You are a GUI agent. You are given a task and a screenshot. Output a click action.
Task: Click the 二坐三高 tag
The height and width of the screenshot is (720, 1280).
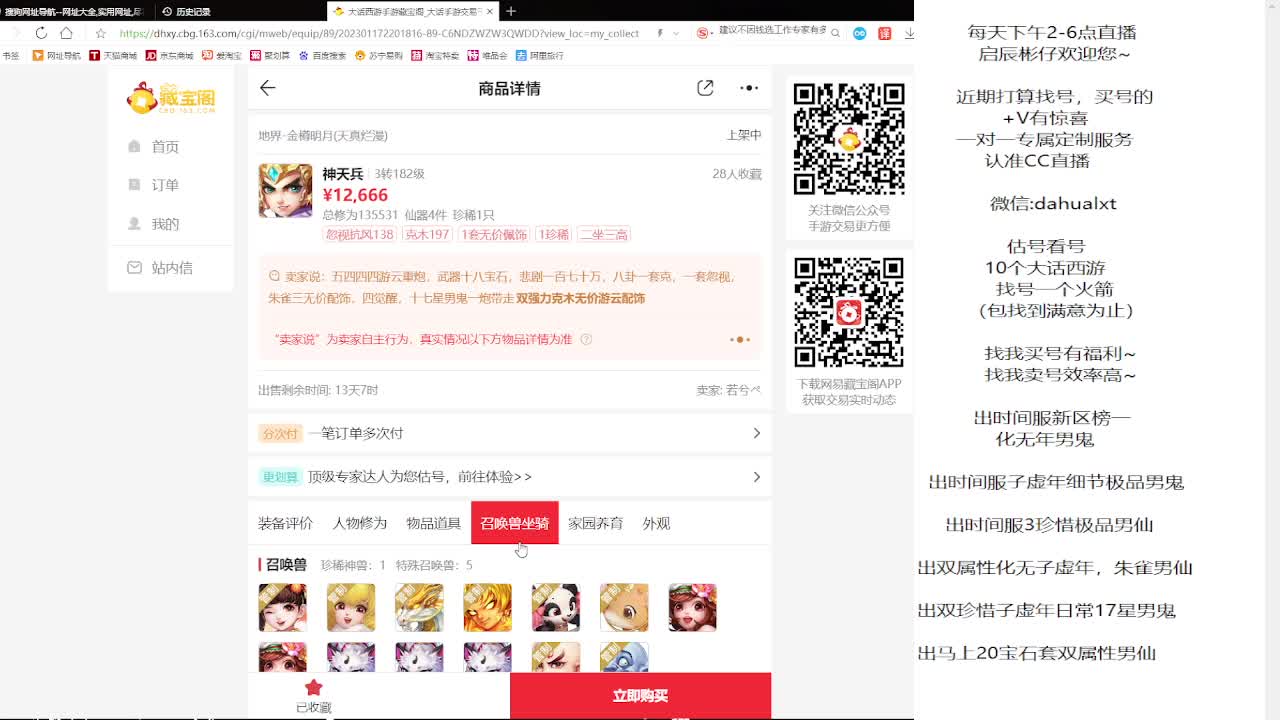tap(604, 235)
